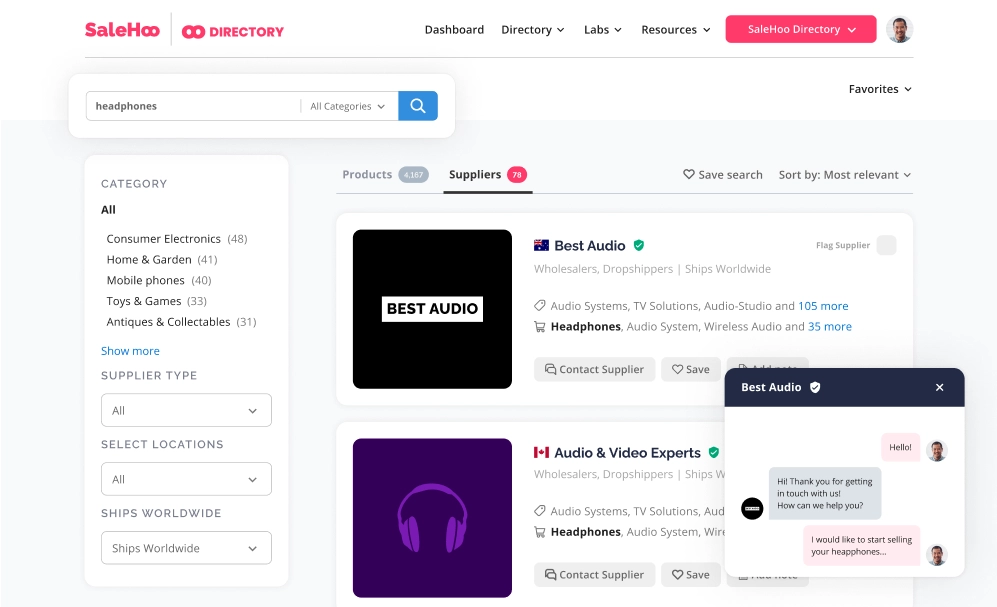Open the Sort by Most relevant dropdown
Screen dimensions: 997x607
pyautogui.click(x=845, y=174)
